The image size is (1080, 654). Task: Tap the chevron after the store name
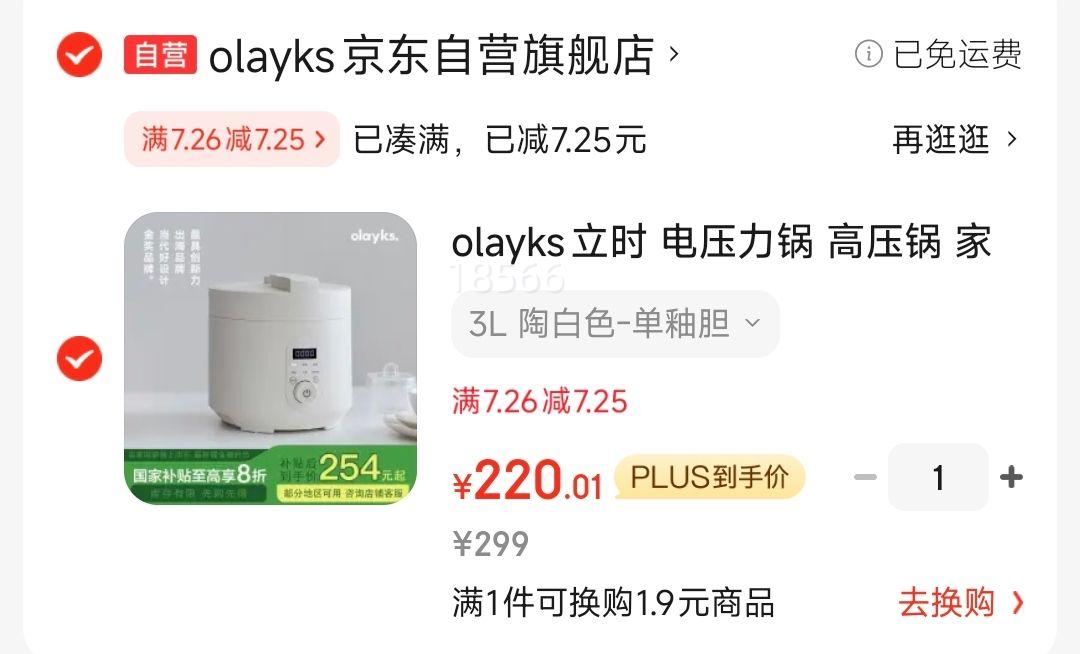(x=674, y=54)
